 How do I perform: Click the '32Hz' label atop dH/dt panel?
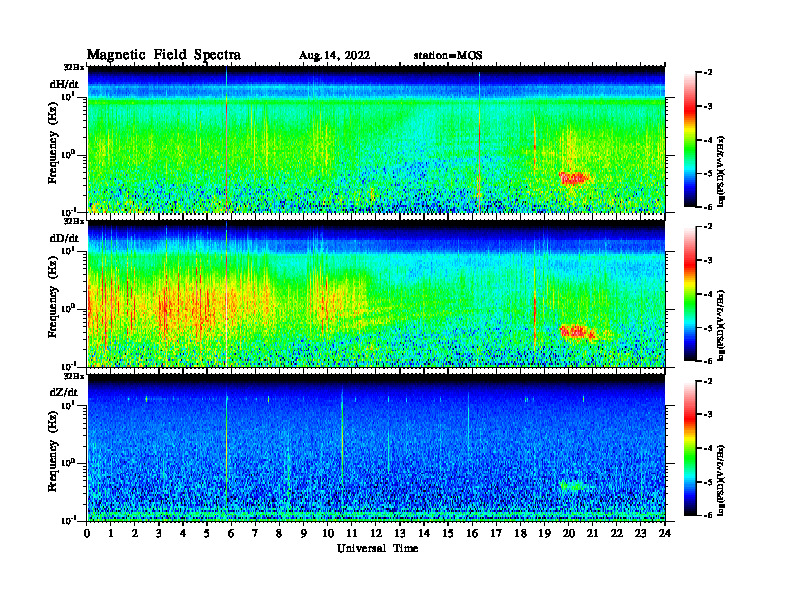coord(74,67)
